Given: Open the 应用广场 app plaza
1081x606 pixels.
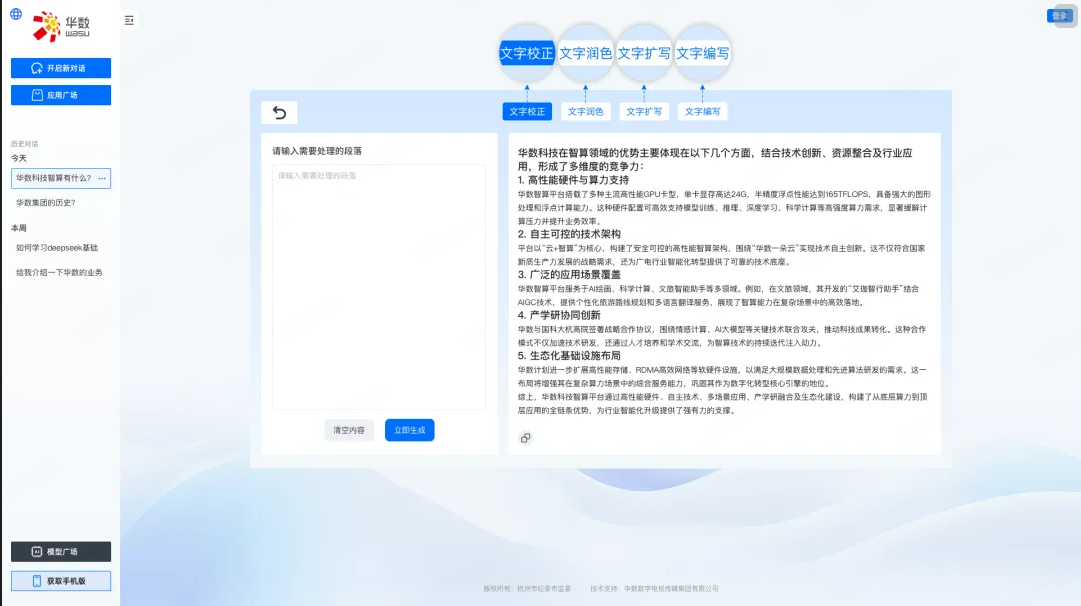Looking at the screenshot, I should click(x=61, y=95).
